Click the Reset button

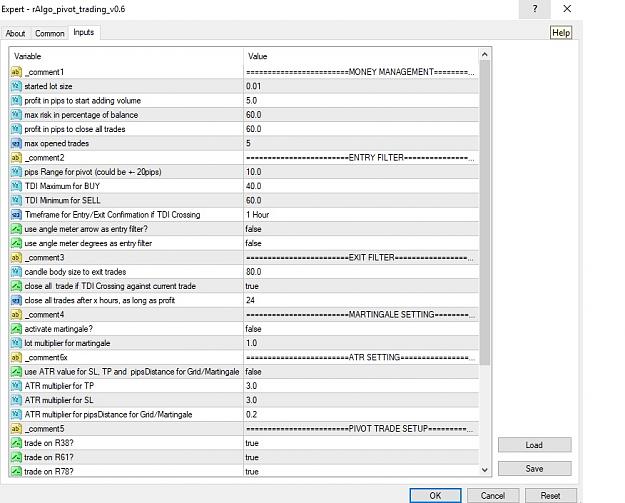[550, 495]
